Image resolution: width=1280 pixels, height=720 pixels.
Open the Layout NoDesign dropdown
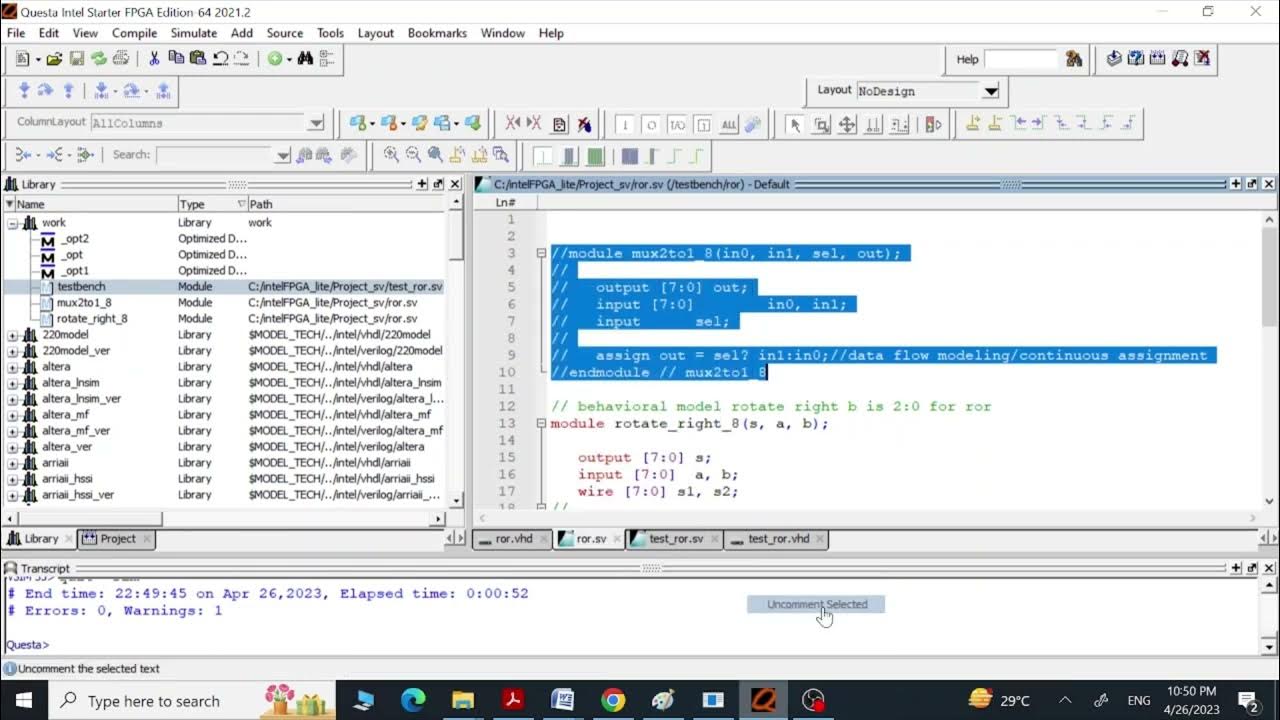tap(990, 91)
